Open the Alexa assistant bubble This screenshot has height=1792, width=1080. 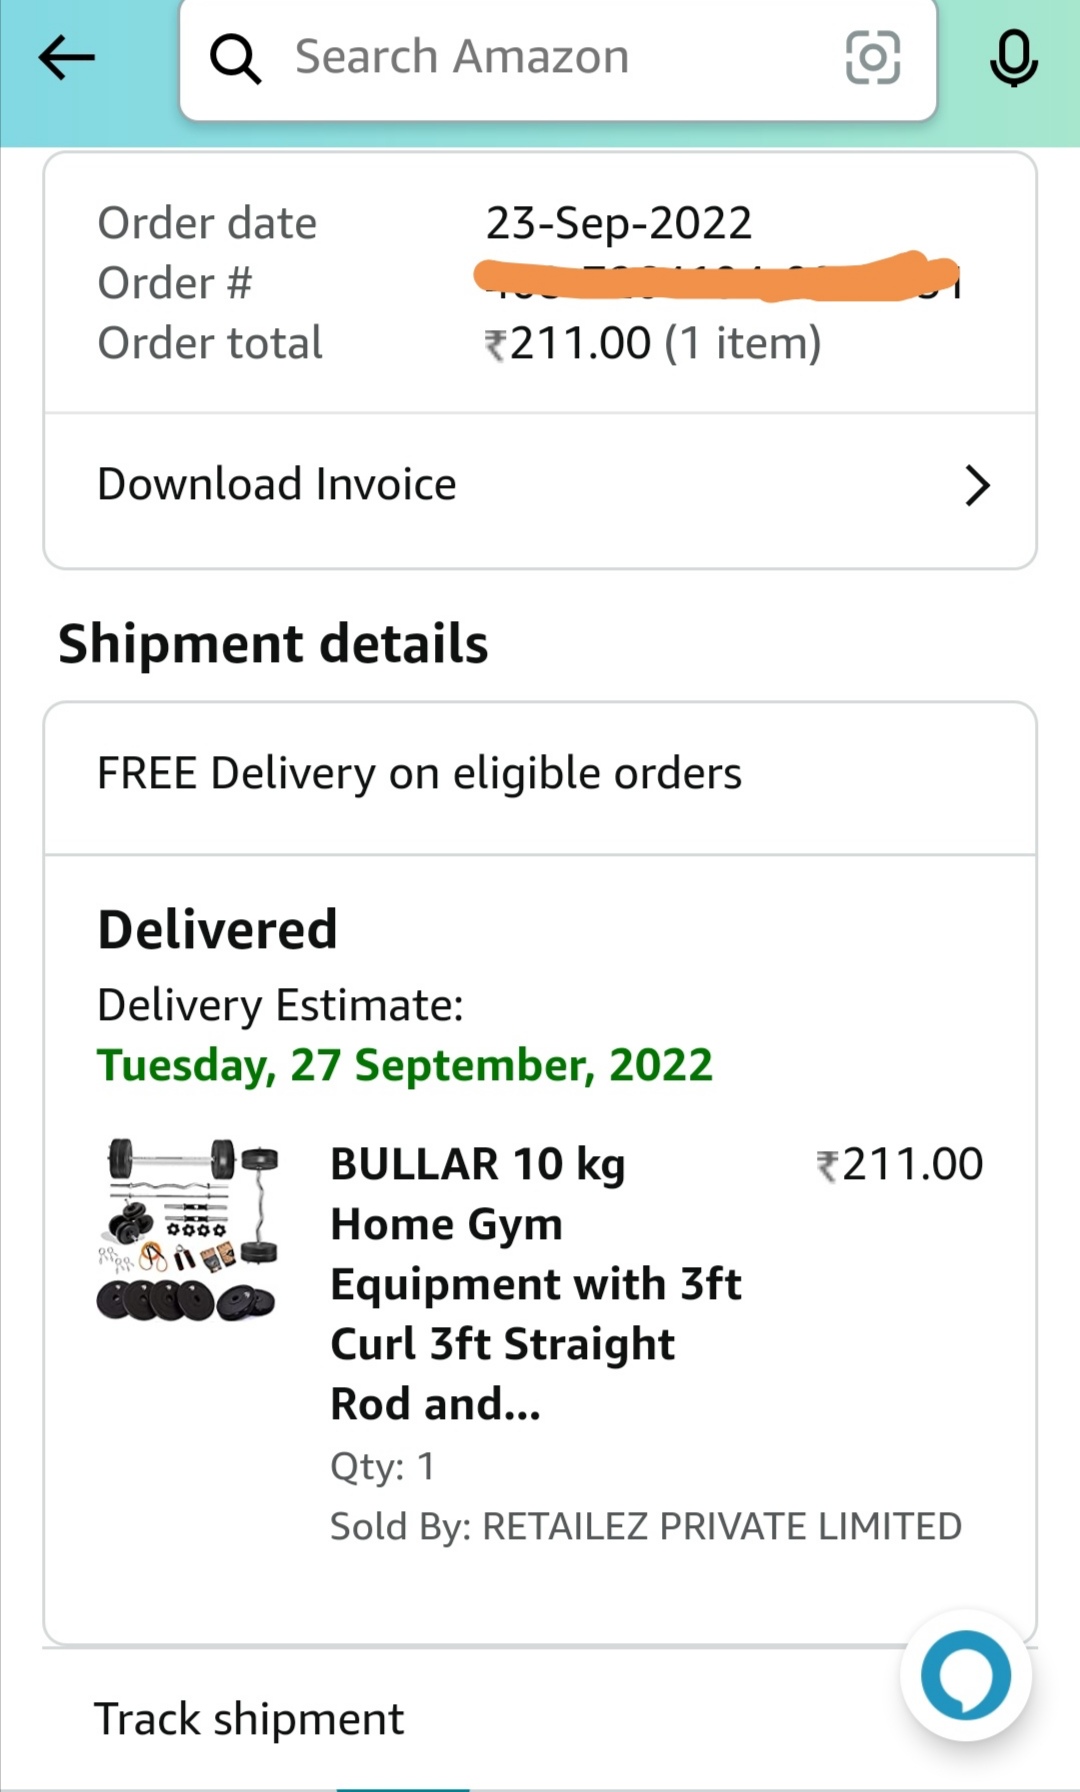(x=965, y=1676)
